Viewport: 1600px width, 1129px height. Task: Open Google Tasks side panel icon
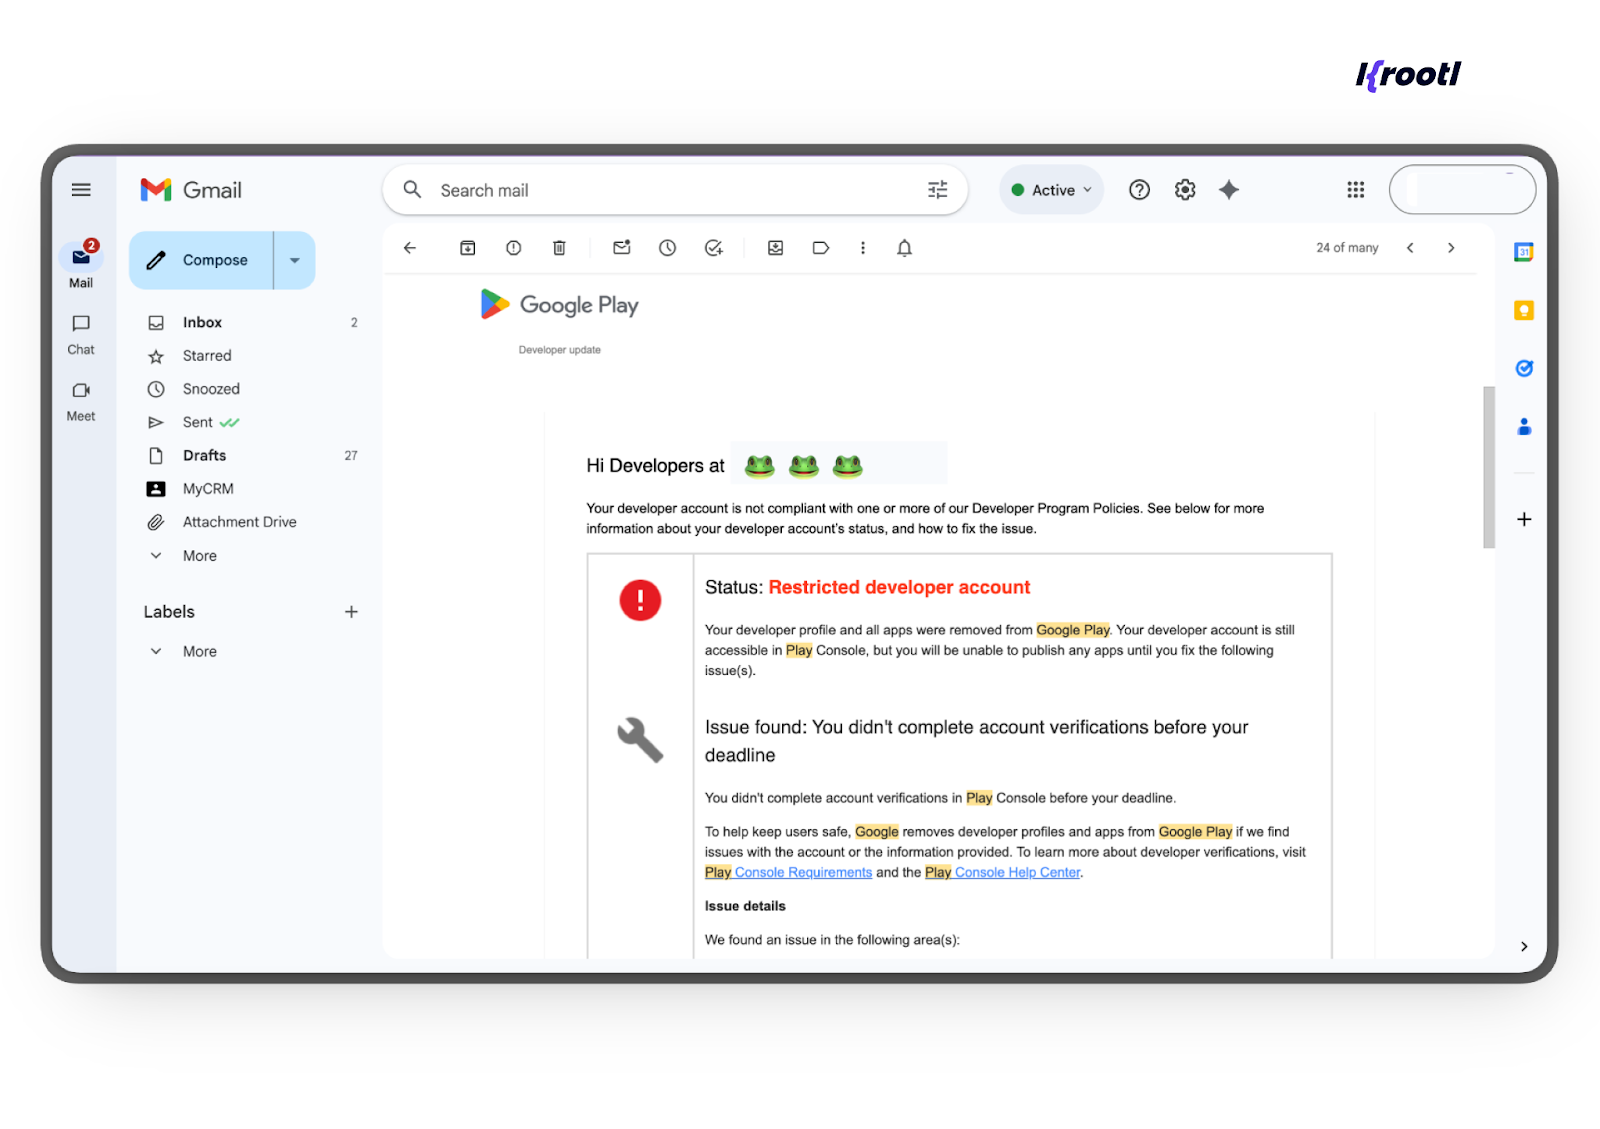coord(1523,369)
